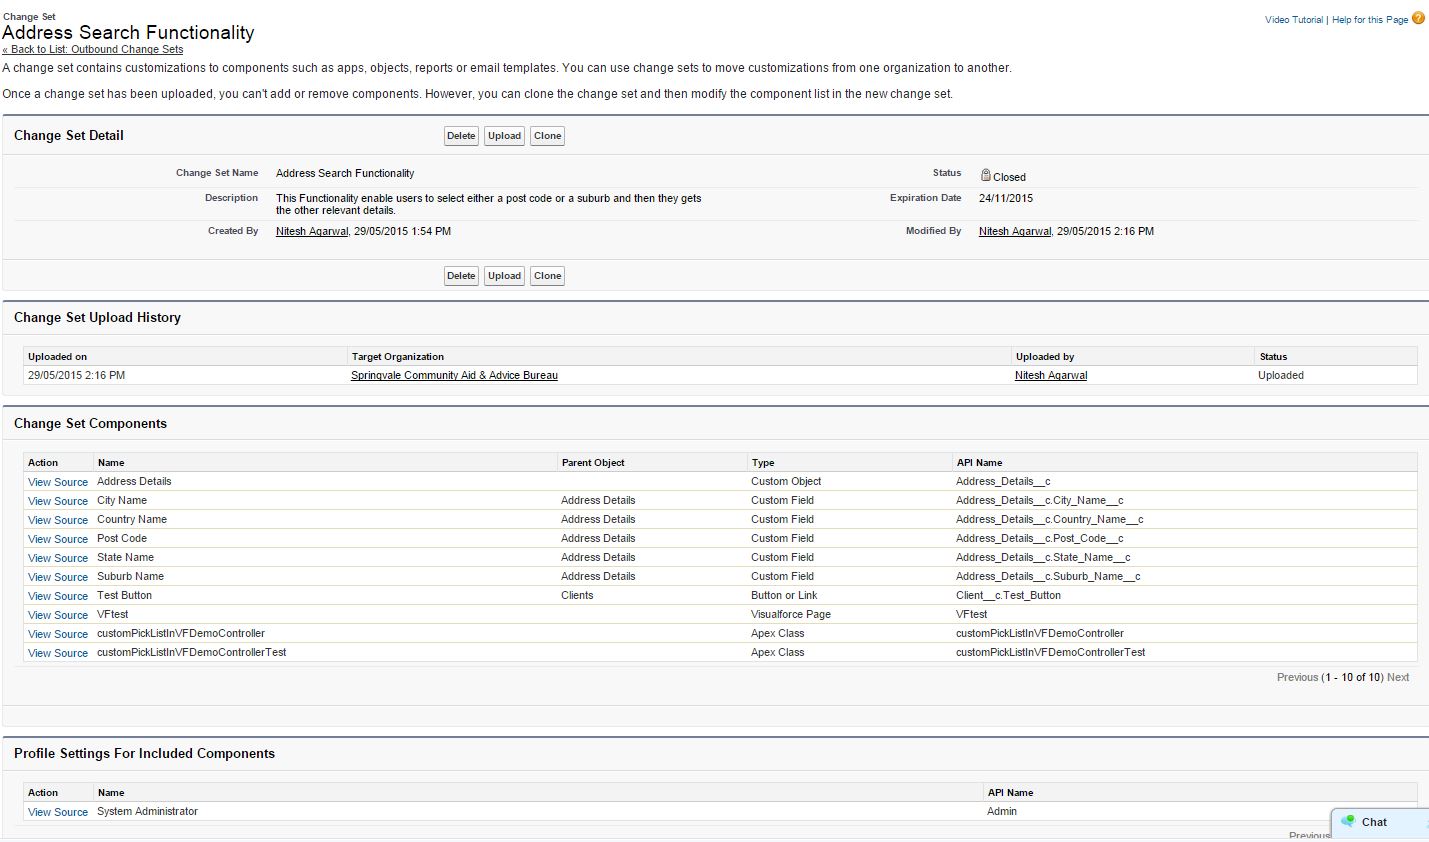1429x842 pixels.
Task: Open the Springvale Community Aid & Advice Bureau link
Action: 454,376
